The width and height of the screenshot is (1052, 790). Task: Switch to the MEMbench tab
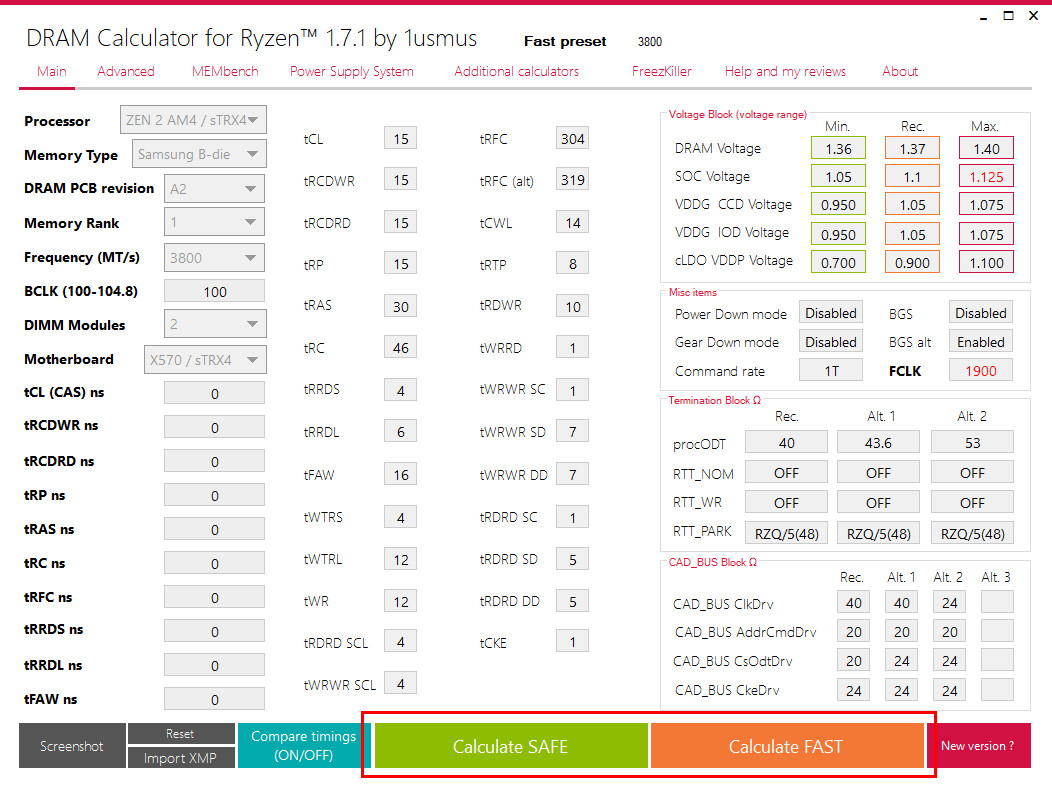click(225, 71)
